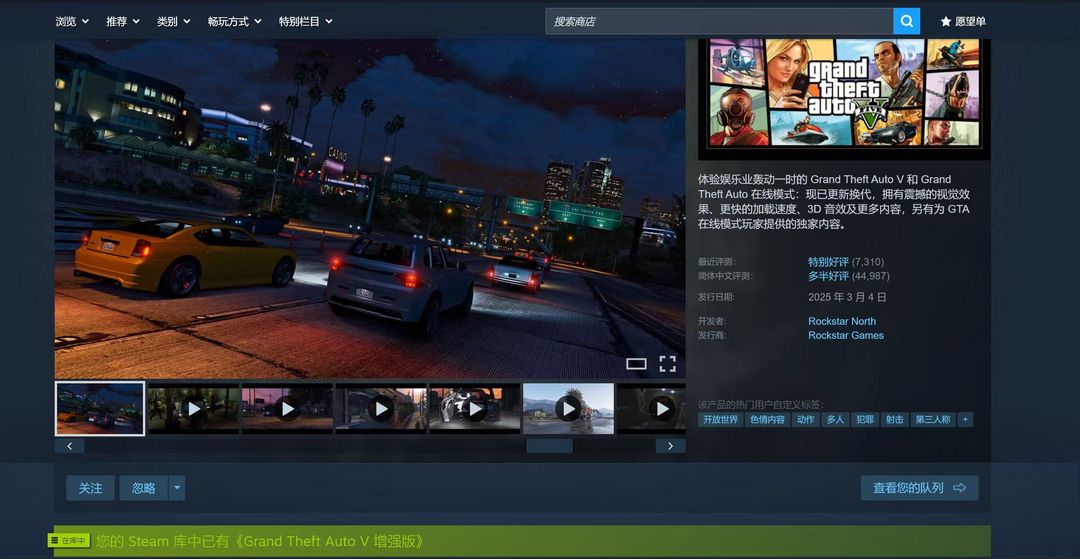Toggle theater mode icon on screenshot
The width and height of the screenshot is (1080, 559).
pos(636,363)
